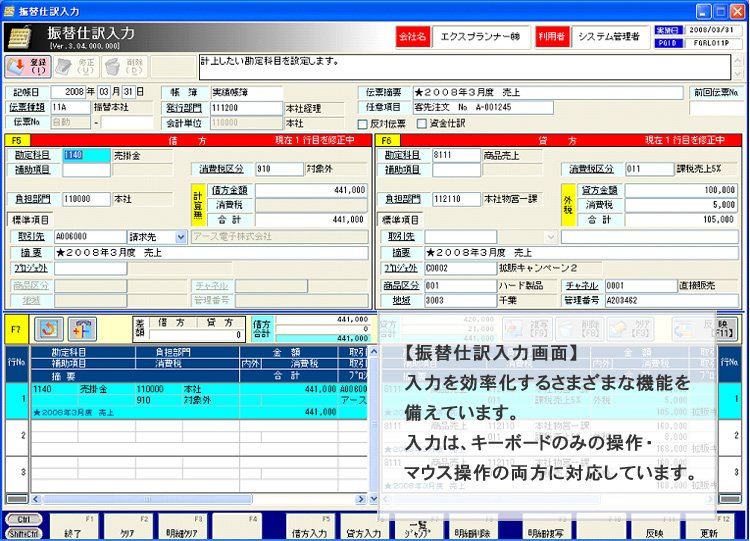Screen dimensions: 750x541
Task: Click the 任意項目 field with 客先注文 No.
Action: pyautogui.click(x=483, y=108)
